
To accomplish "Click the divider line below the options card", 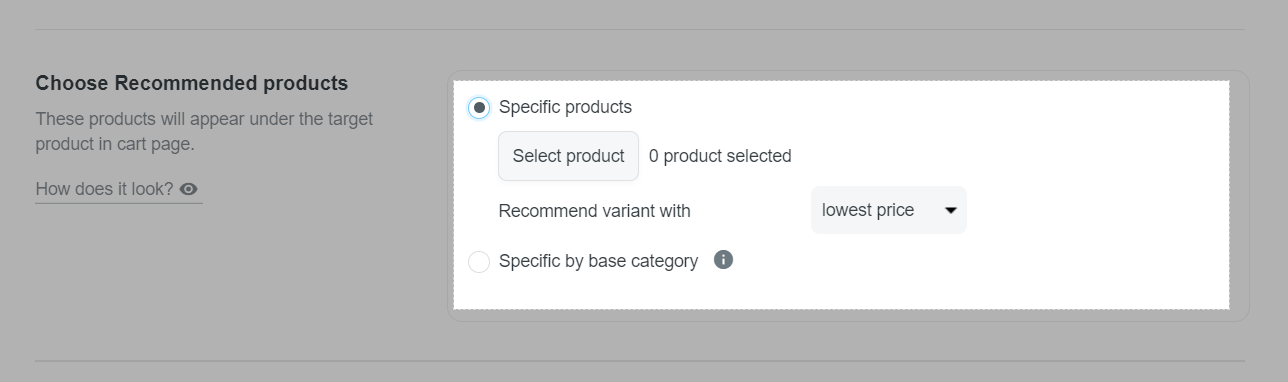I will (x=640, y=361).
